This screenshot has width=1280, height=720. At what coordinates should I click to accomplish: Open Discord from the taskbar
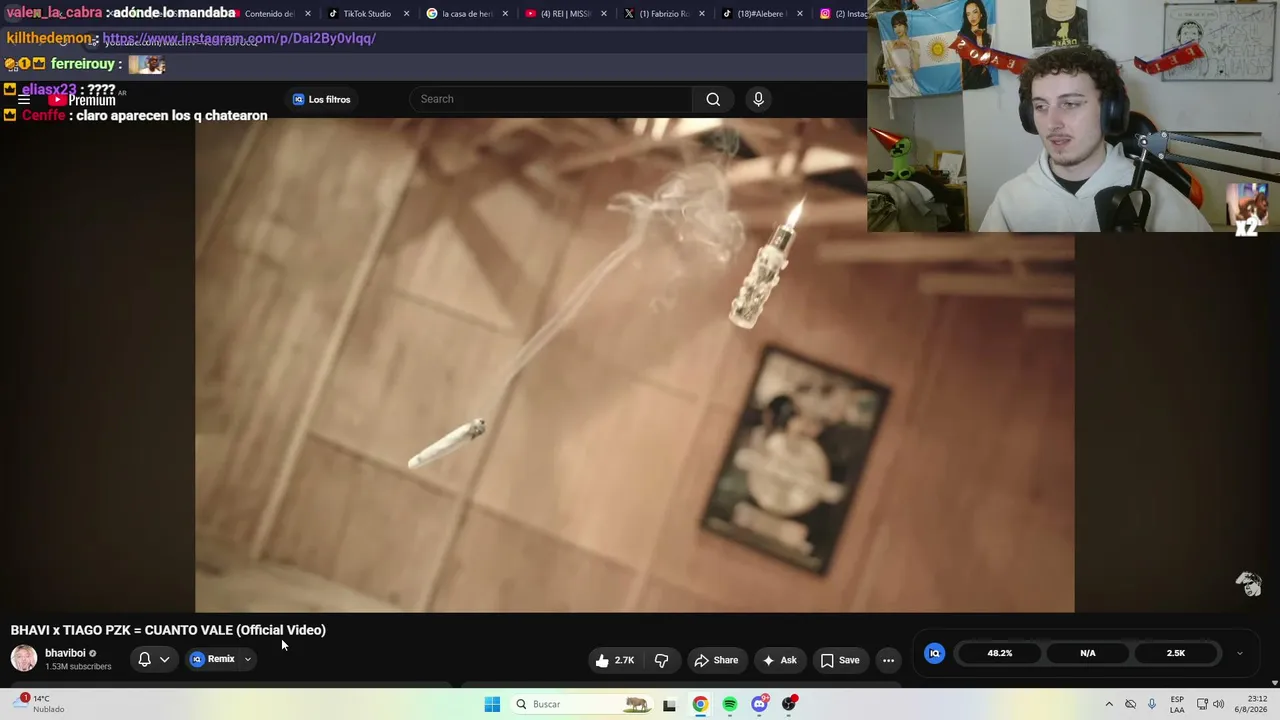tap(760, 704)
